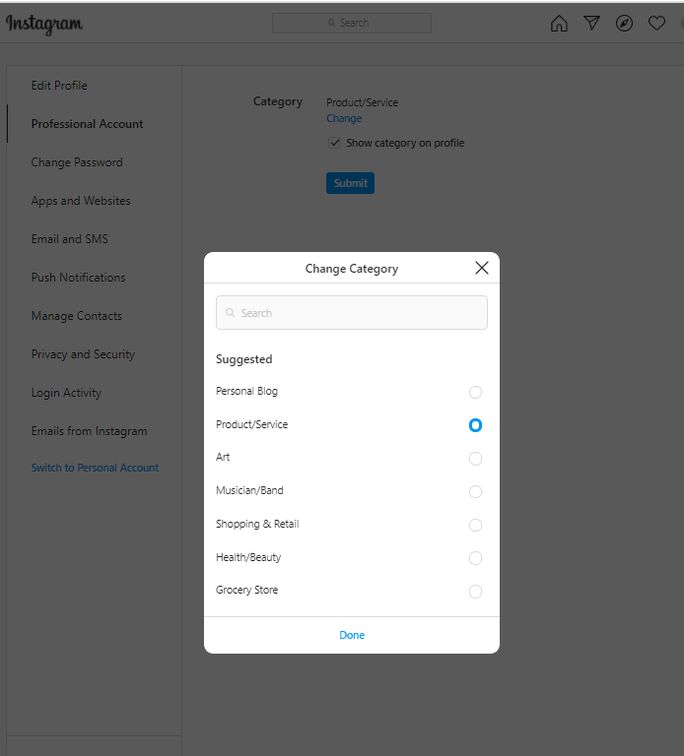Select Personal Blog radio button
The image size is (684, 756).
475,392
